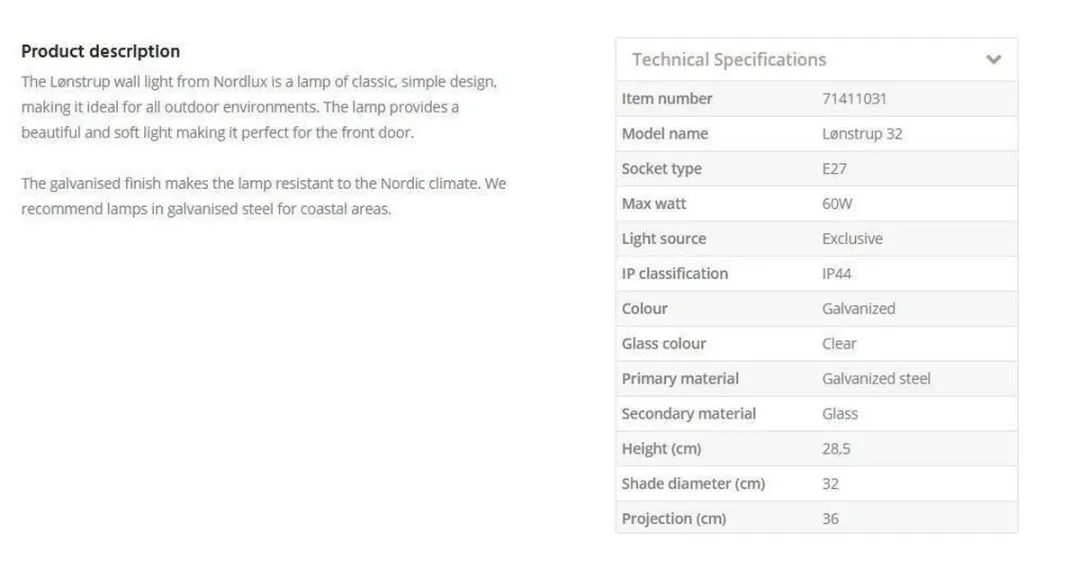This screenshot has width=1080, height=577.
Task: Click item number value 71411031
Action: (x=854, y=98)
